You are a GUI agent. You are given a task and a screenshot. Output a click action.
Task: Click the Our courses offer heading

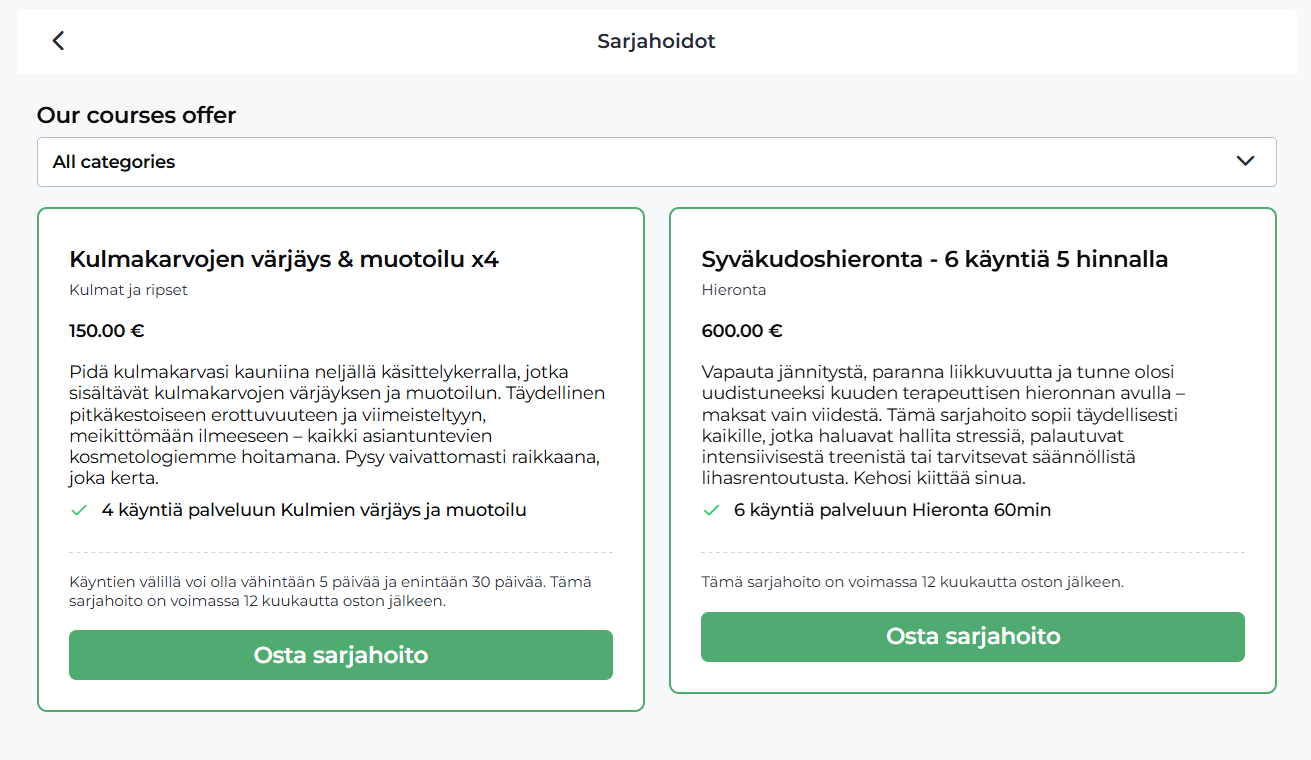click(136, 115)
